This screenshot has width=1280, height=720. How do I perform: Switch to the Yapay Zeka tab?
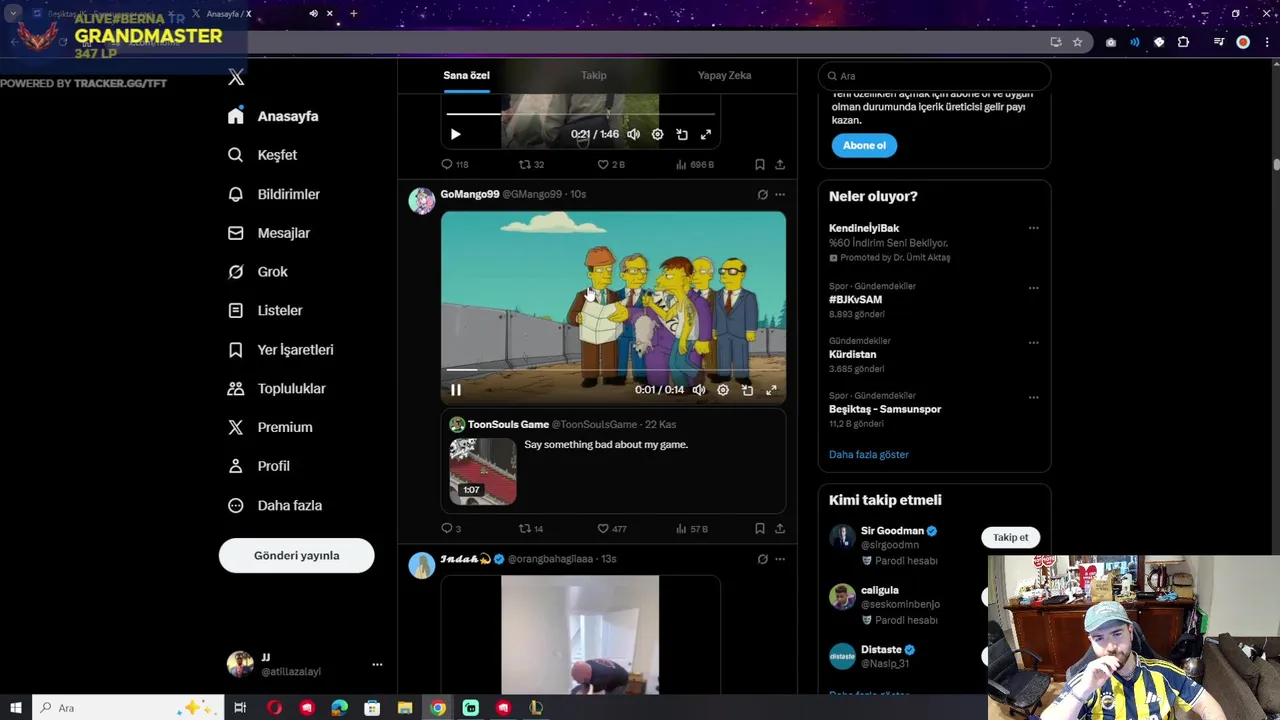[724, 75]
